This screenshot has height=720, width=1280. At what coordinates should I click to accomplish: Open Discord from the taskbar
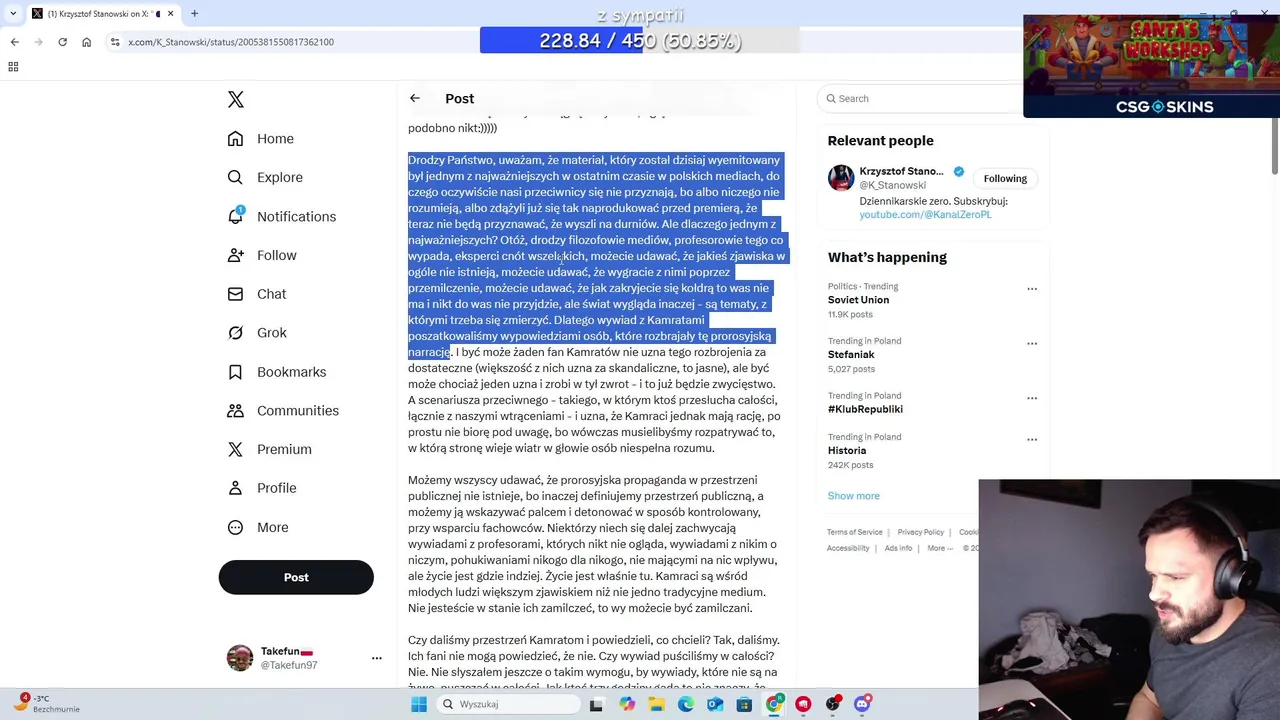(x=862, y=704)
